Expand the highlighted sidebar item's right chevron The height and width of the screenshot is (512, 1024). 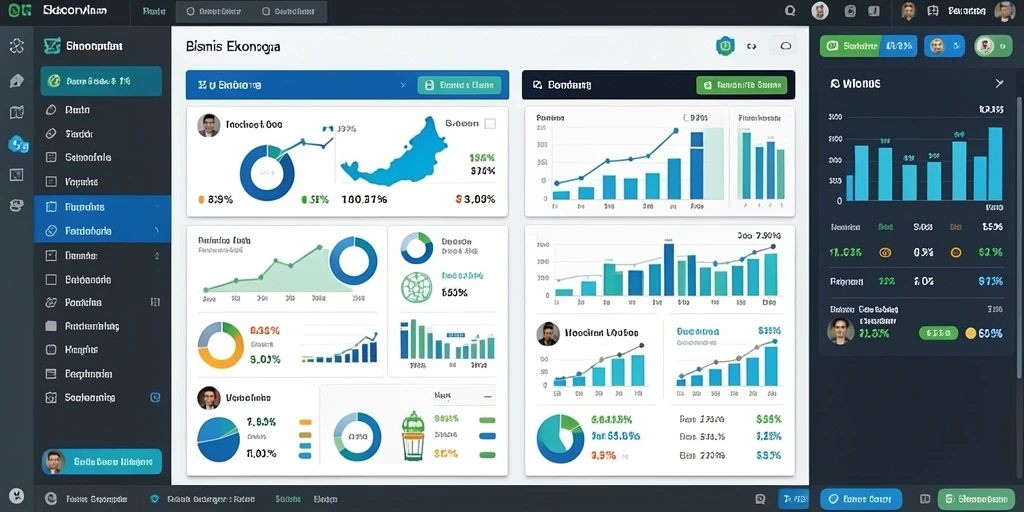157,231
